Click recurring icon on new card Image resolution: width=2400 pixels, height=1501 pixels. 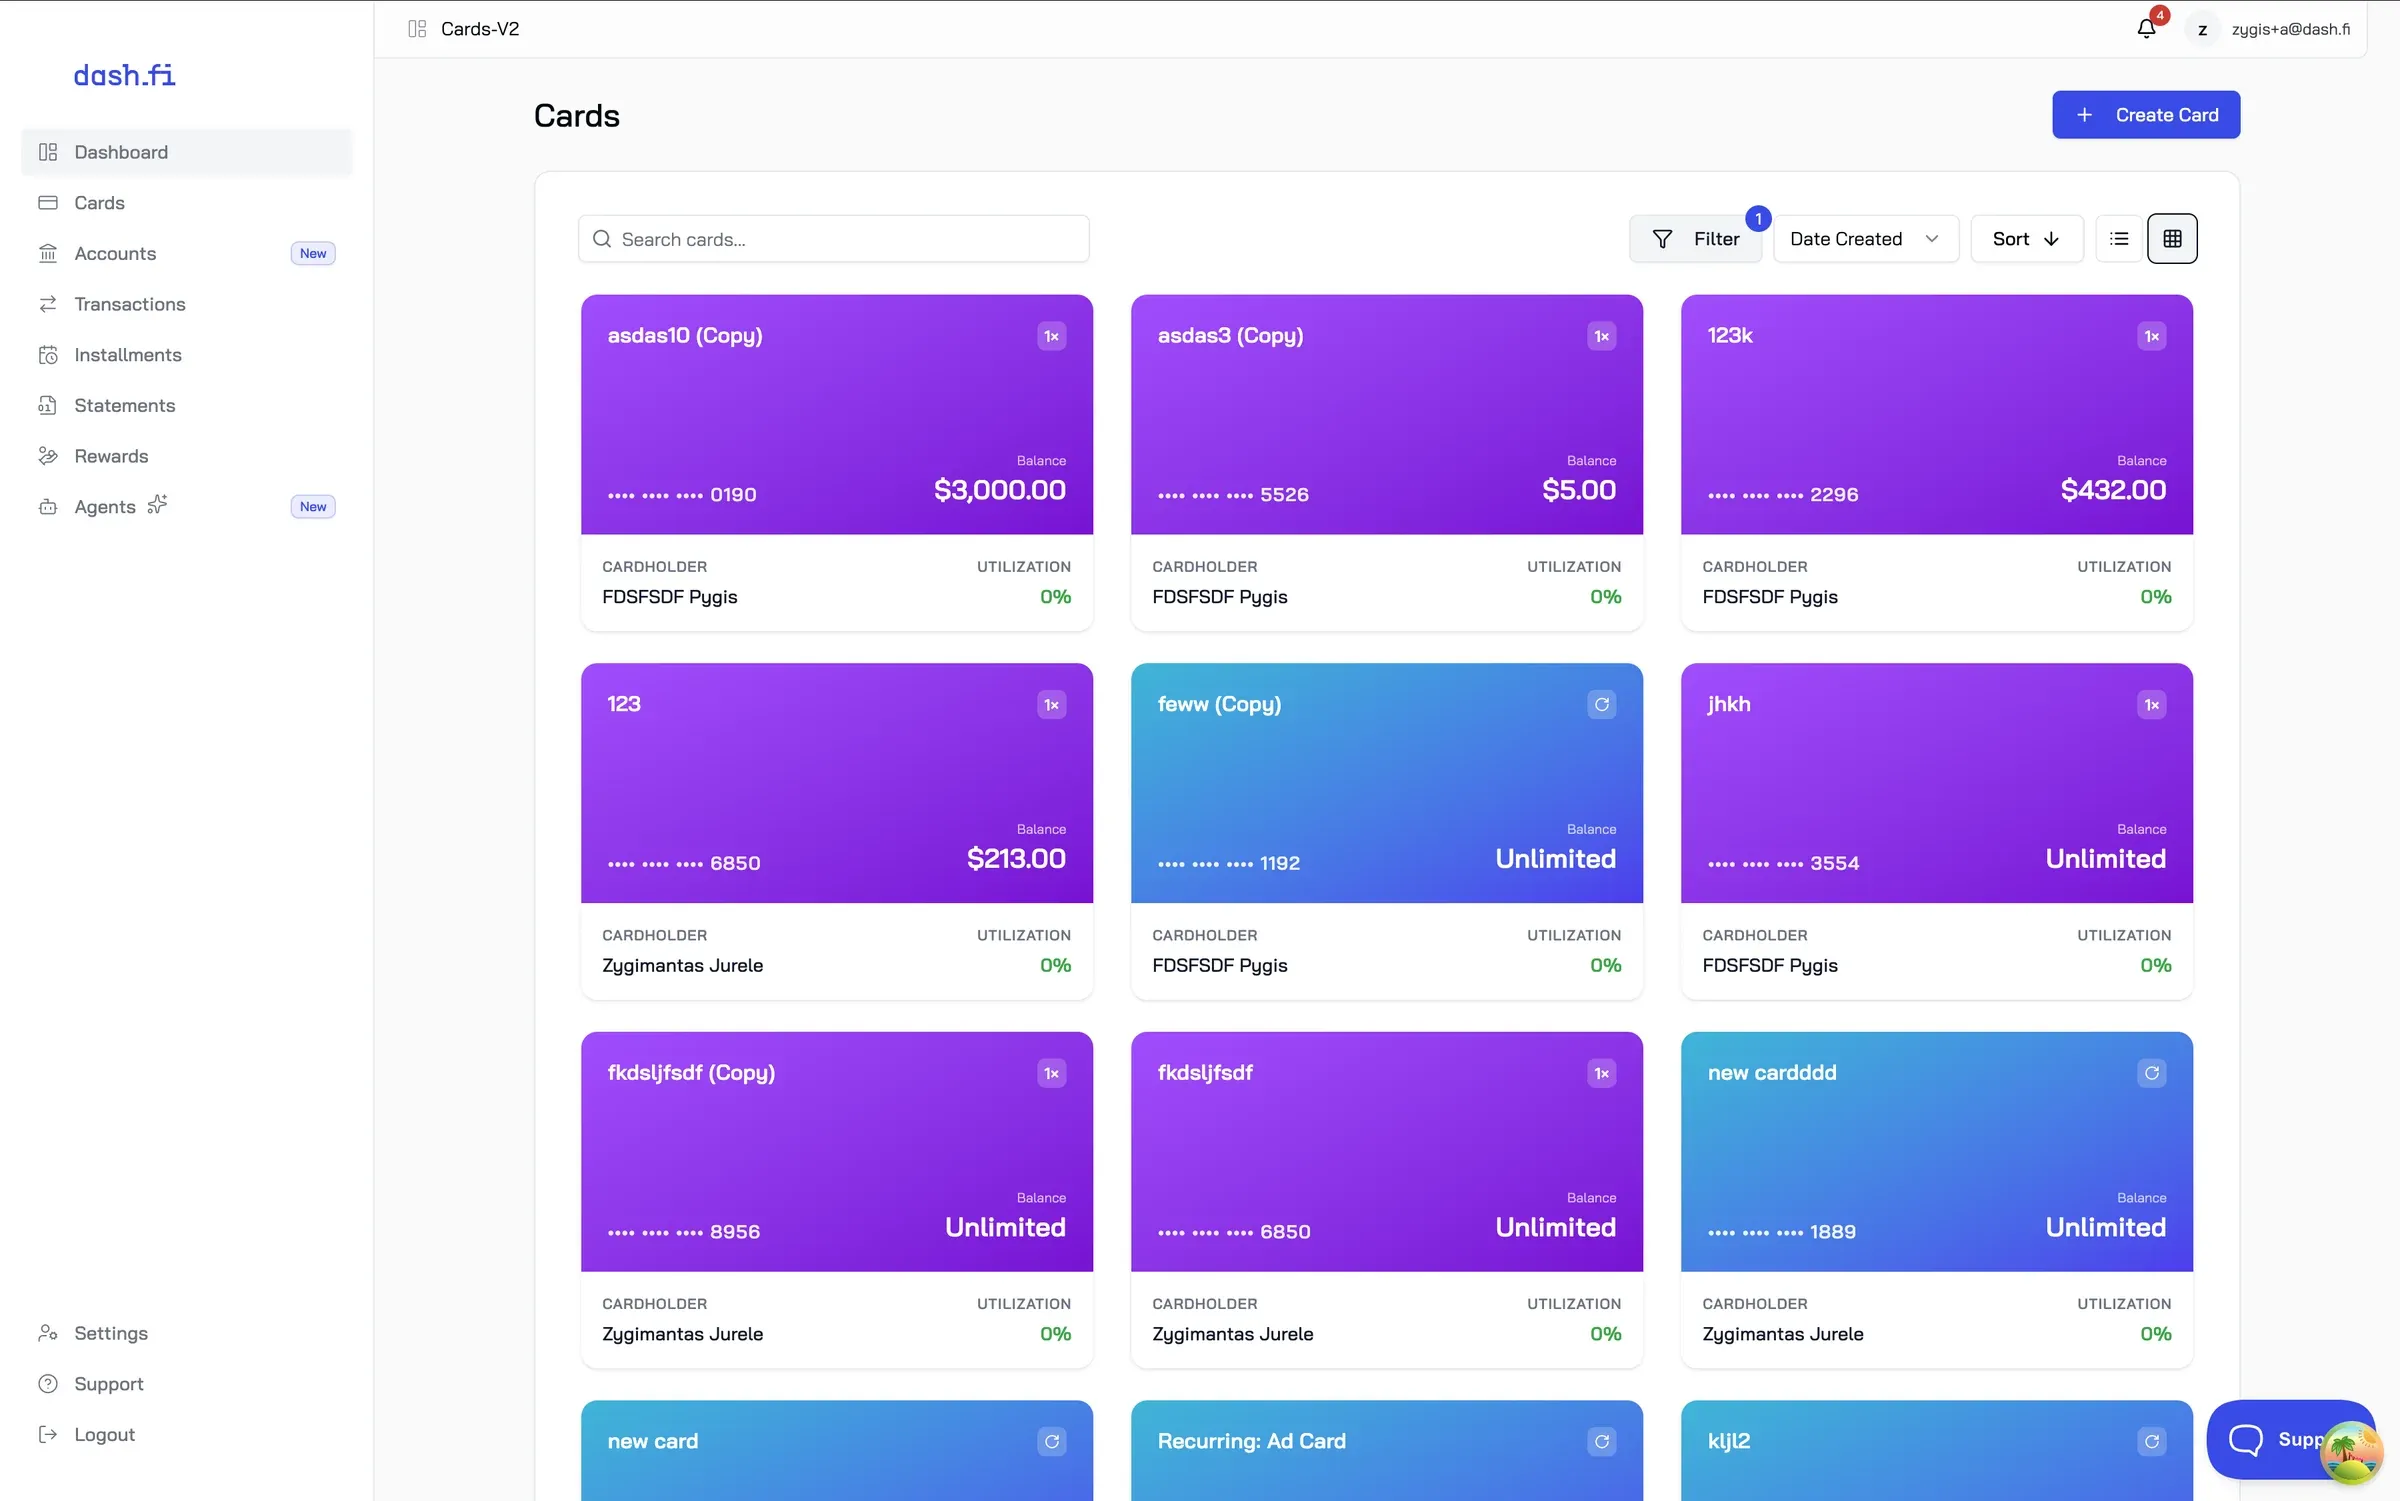click(x=1051, y=1442)
